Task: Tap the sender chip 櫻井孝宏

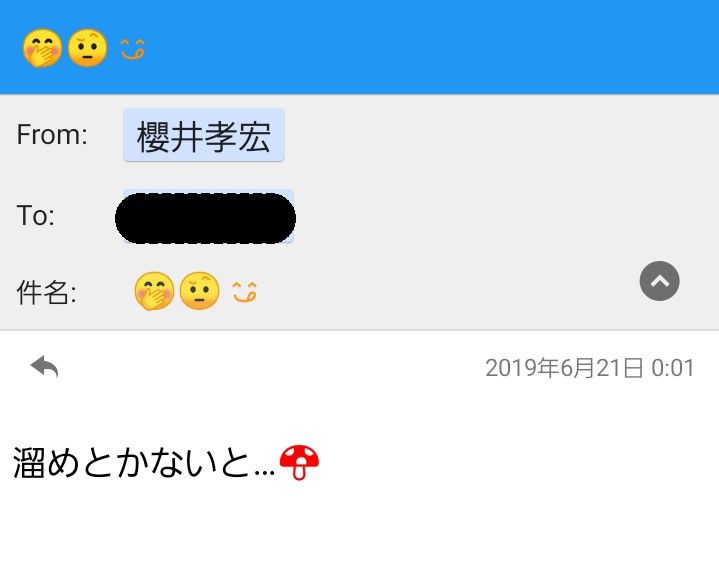Action: [204, 135]
